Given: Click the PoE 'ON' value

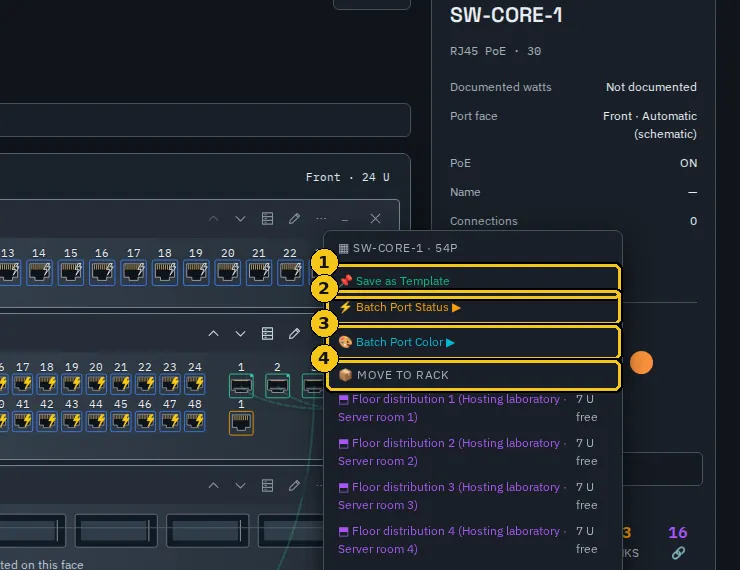Looking at the screenshot, I should [689, 163].
